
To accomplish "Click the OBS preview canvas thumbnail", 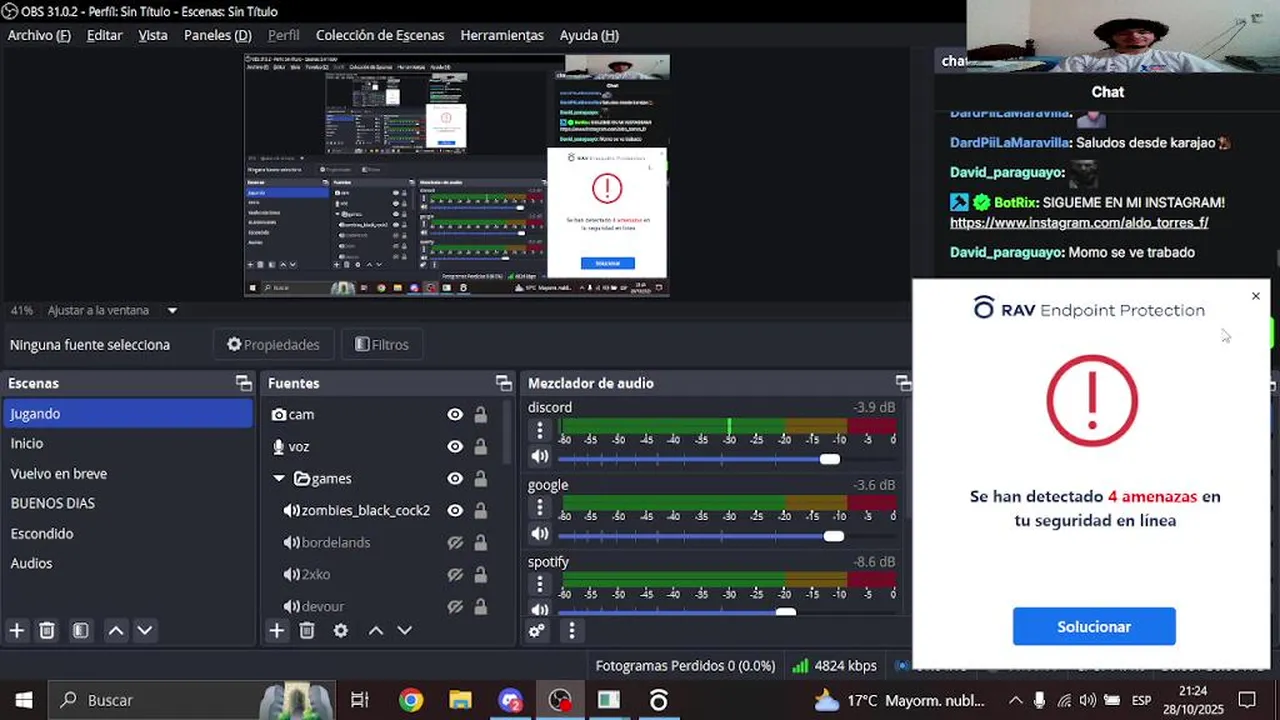I will point(457,175).
